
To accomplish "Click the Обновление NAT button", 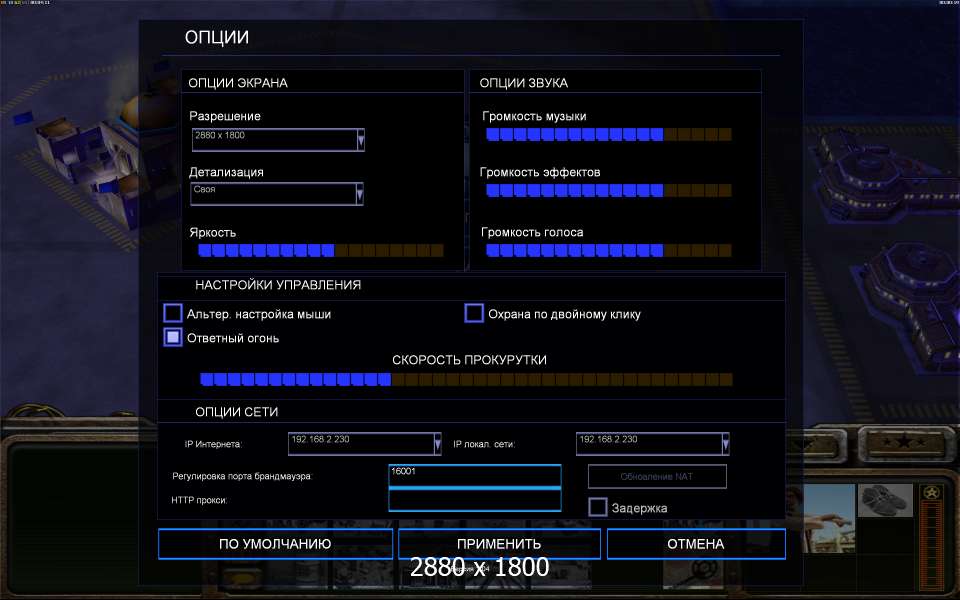I will pyautogui.click(x=657, y=476).
